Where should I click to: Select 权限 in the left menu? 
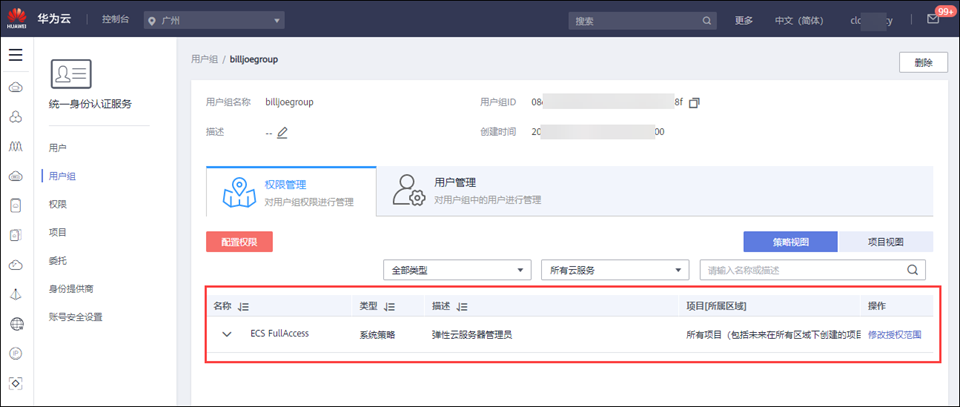[x=57, y=204]
